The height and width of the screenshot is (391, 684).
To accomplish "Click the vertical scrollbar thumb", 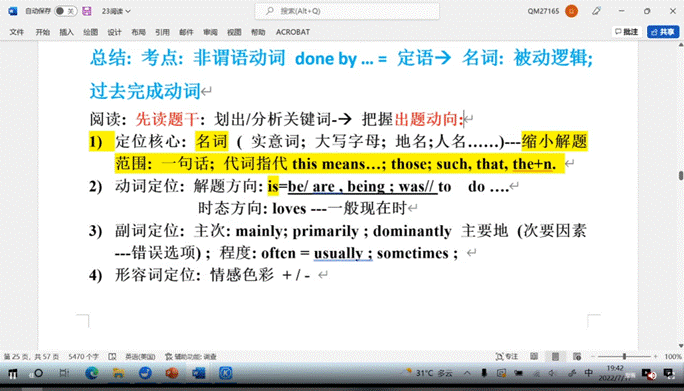I will 681,175.
